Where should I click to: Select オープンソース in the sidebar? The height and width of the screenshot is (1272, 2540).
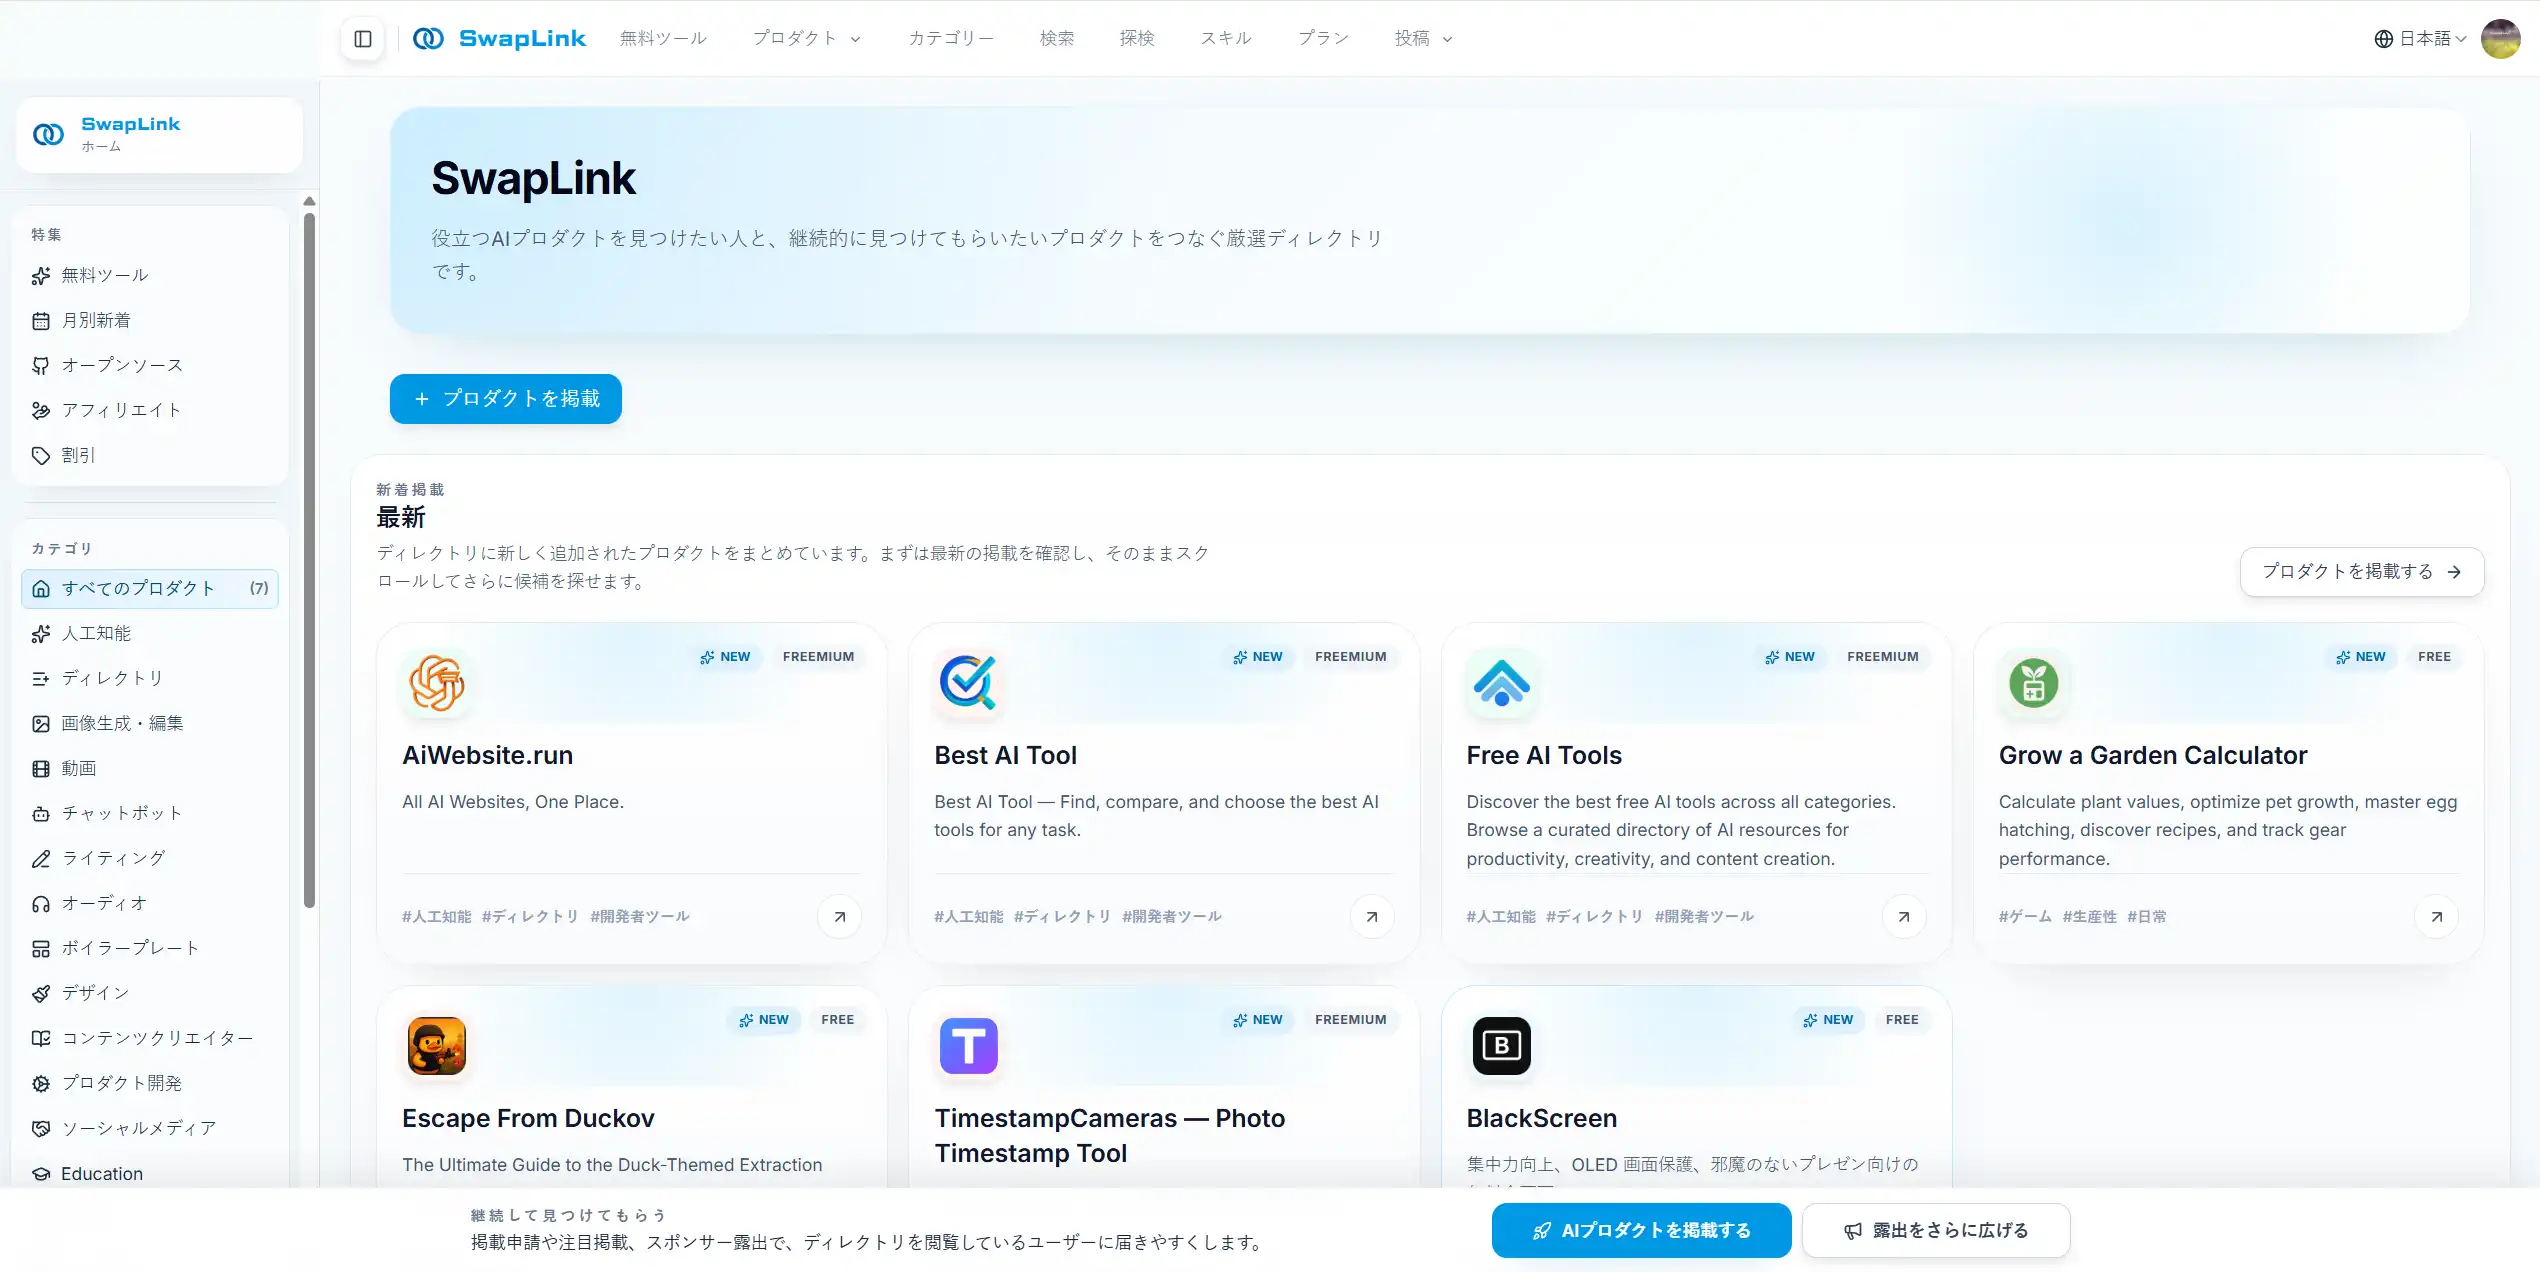150,365
